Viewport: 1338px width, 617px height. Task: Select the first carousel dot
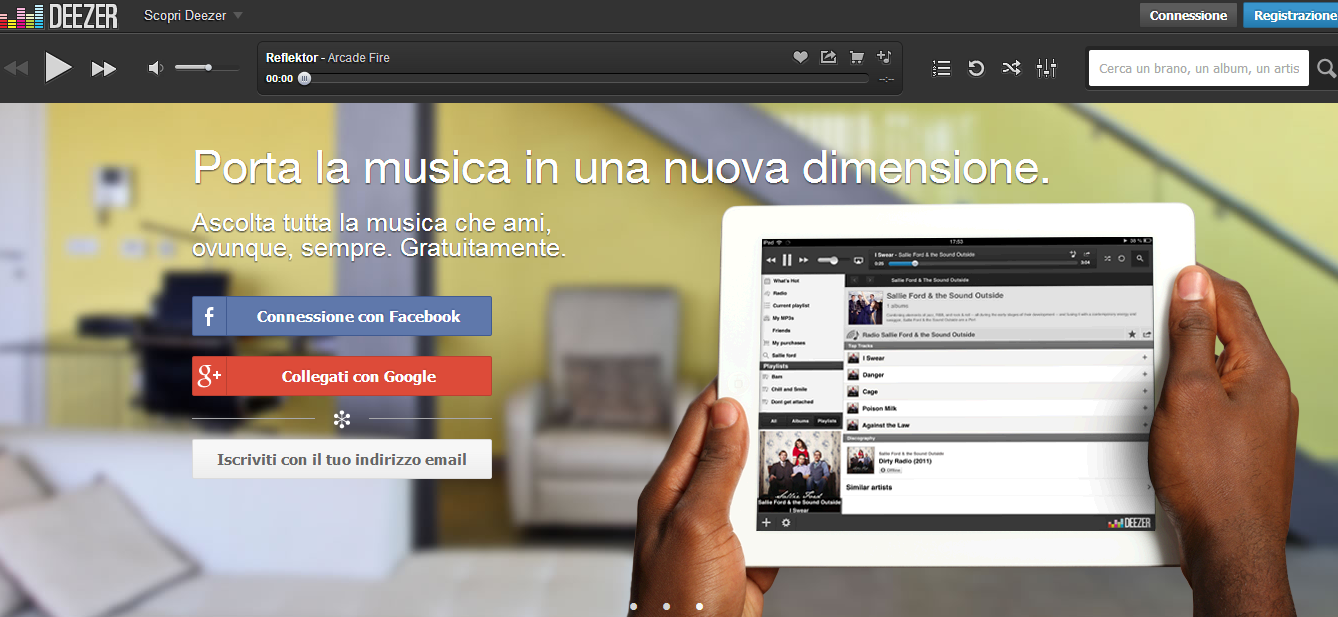633,606
